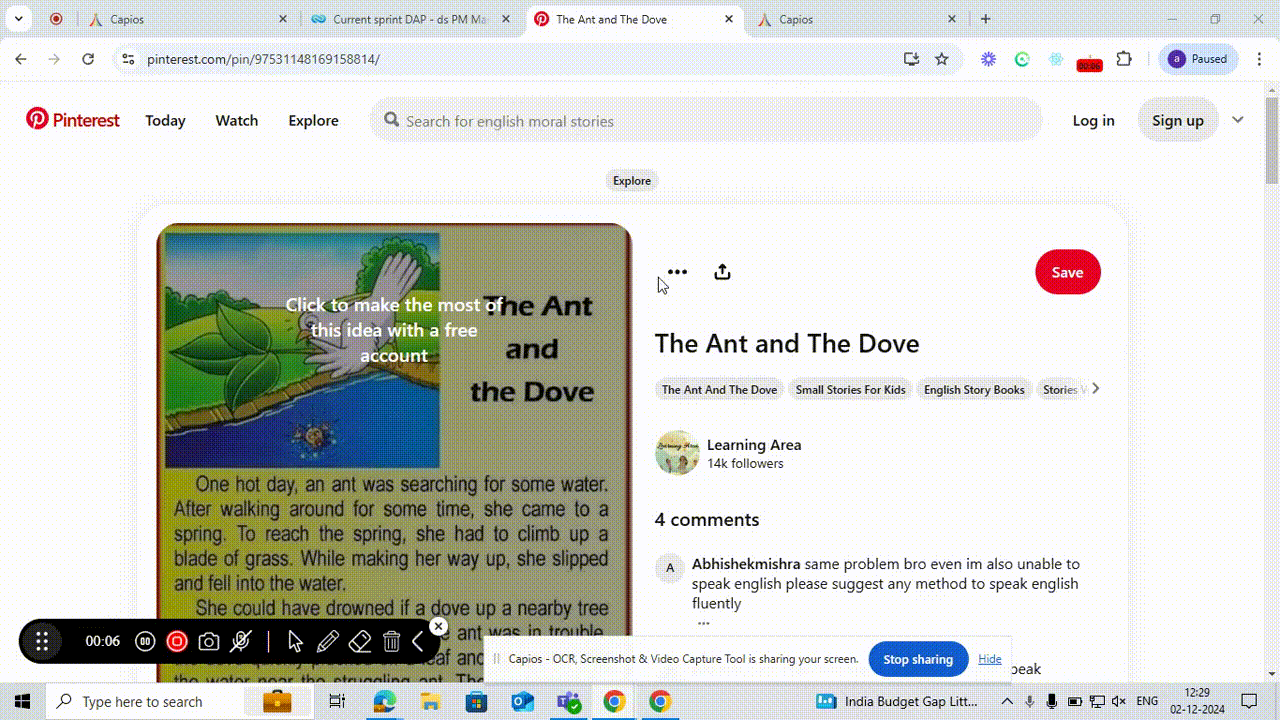Click the trash icon in the recorder toolbar

click(x=392, y=641)
